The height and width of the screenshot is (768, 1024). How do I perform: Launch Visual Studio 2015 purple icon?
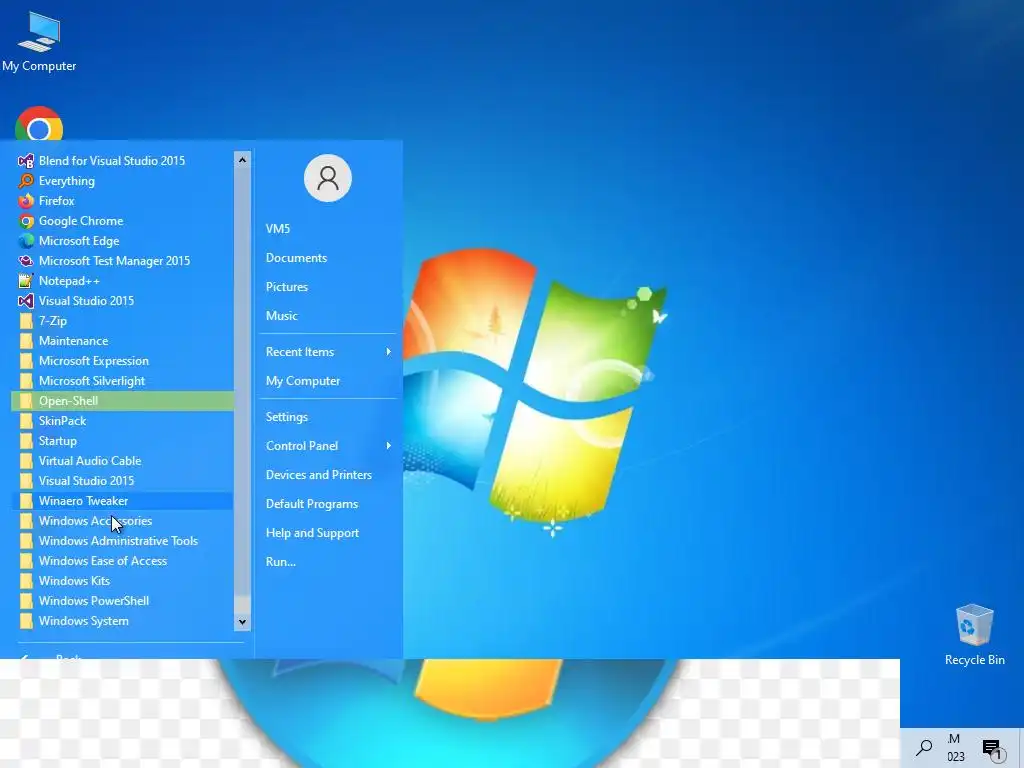coord(25,301)
